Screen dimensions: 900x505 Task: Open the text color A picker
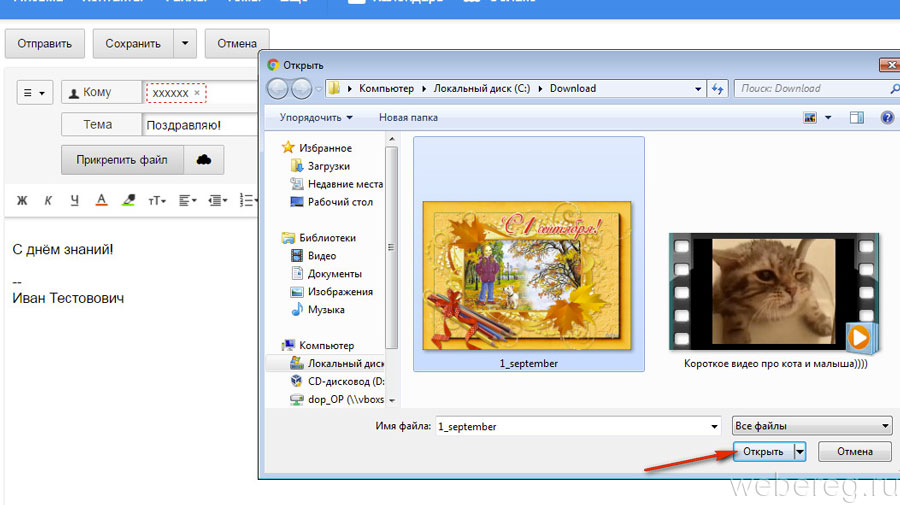point(102,200)
